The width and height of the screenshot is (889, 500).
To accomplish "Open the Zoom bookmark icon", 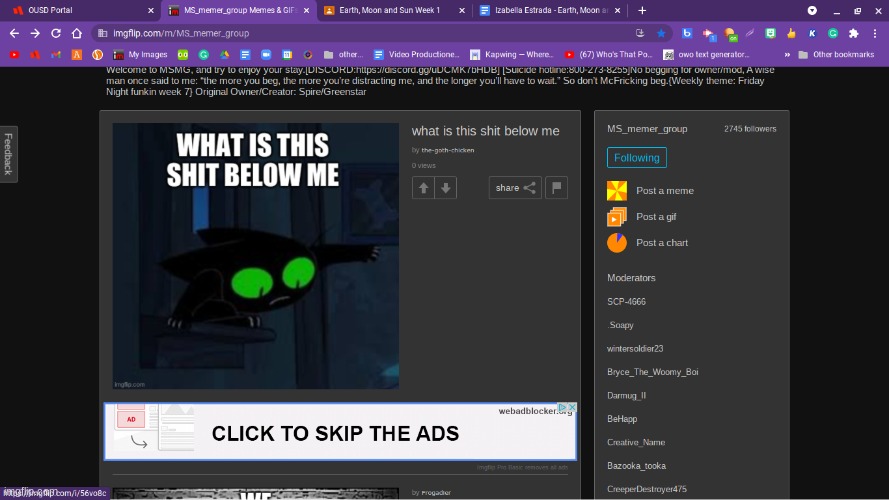I will (266, 54).
